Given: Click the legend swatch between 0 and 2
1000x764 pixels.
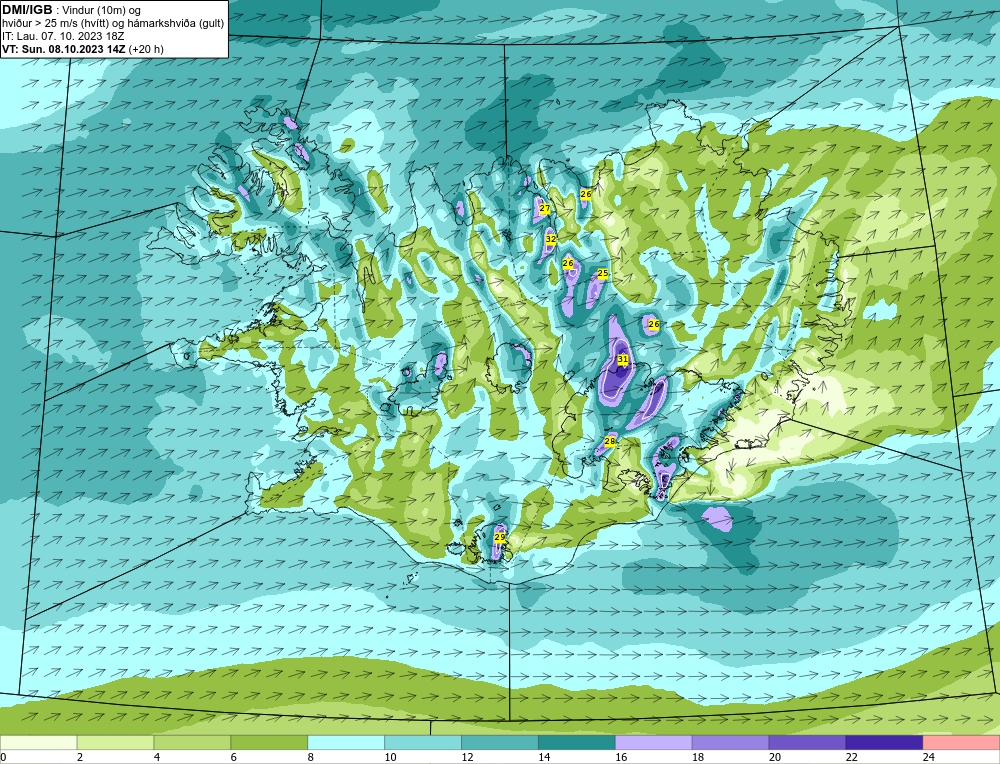Looking at the screenshot, I should (38, 743).
